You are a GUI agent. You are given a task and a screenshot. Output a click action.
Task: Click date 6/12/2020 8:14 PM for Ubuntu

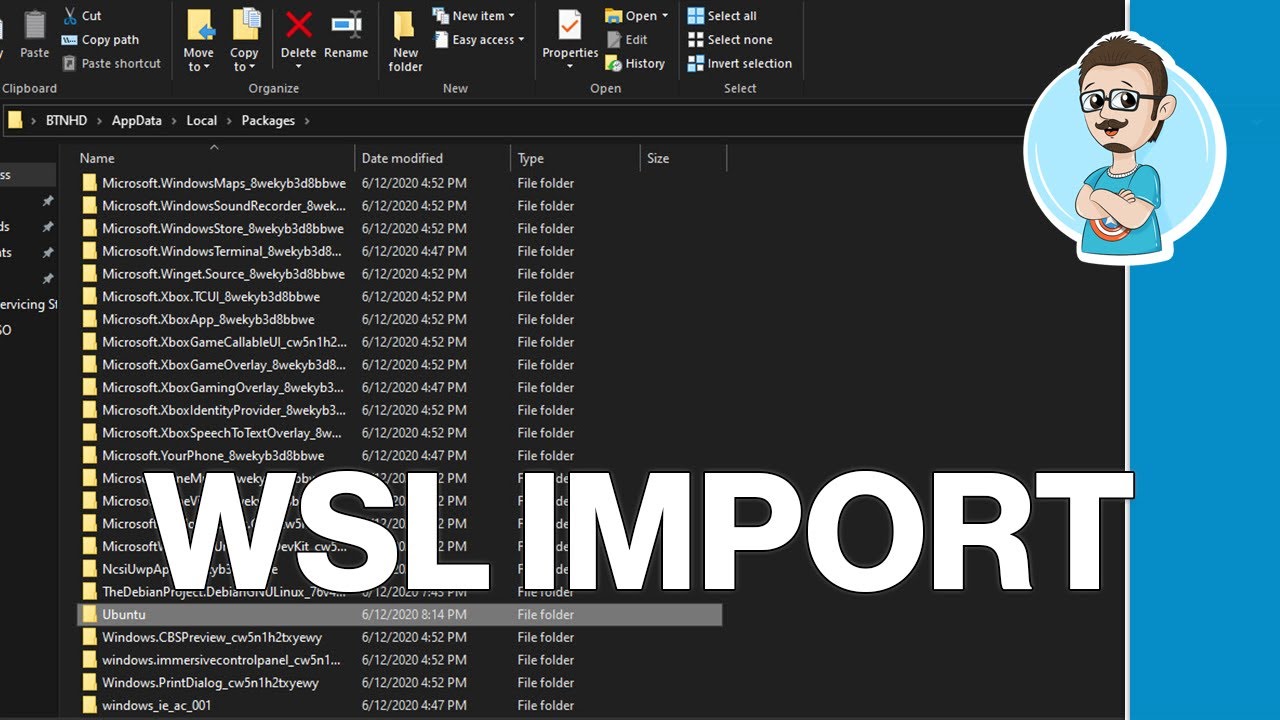tap(414, 615)
